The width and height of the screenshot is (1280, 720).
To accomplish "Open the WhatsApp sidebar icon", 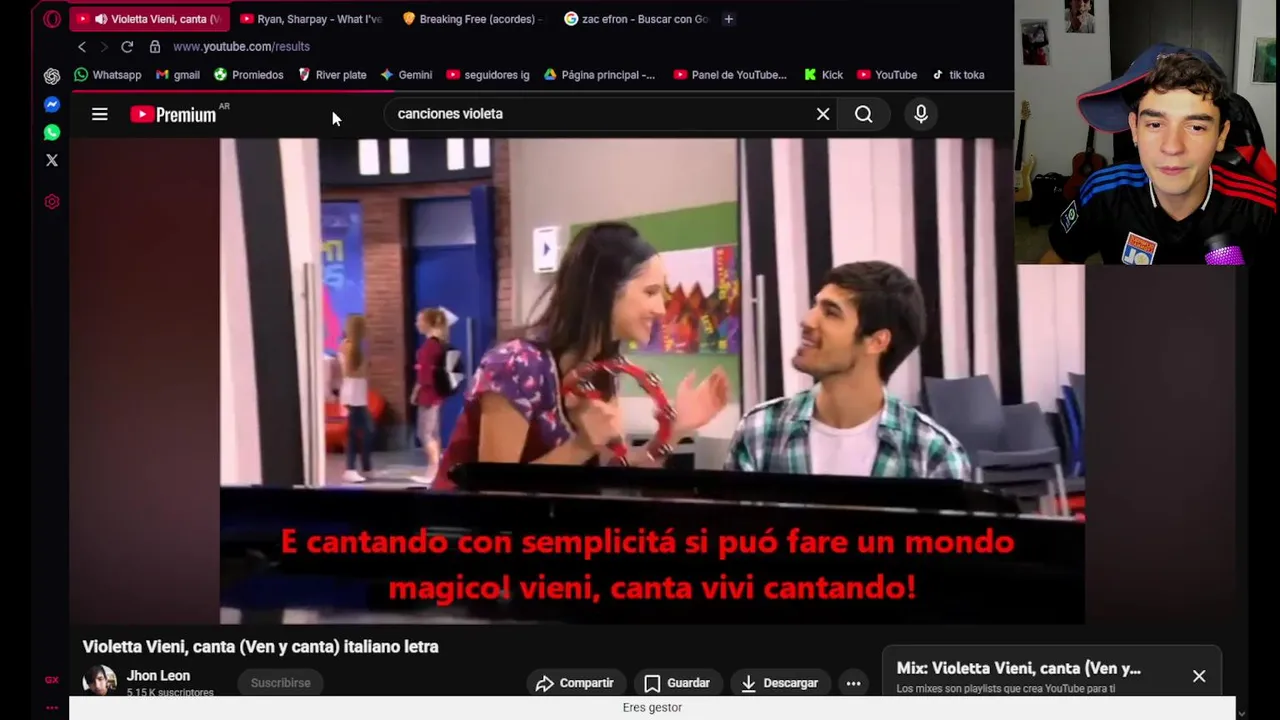I will pyautogui.click(x=52, y=132).
